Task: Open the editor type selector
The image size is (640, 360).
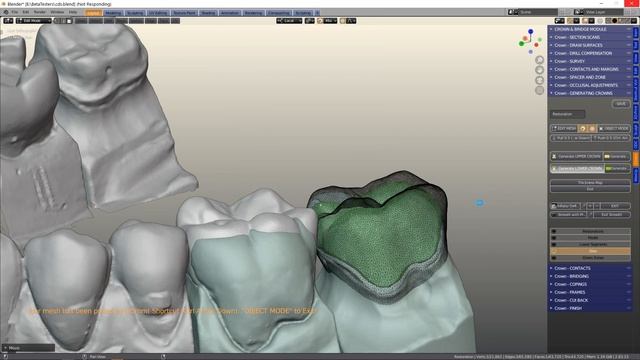Action: pos(8,21)
